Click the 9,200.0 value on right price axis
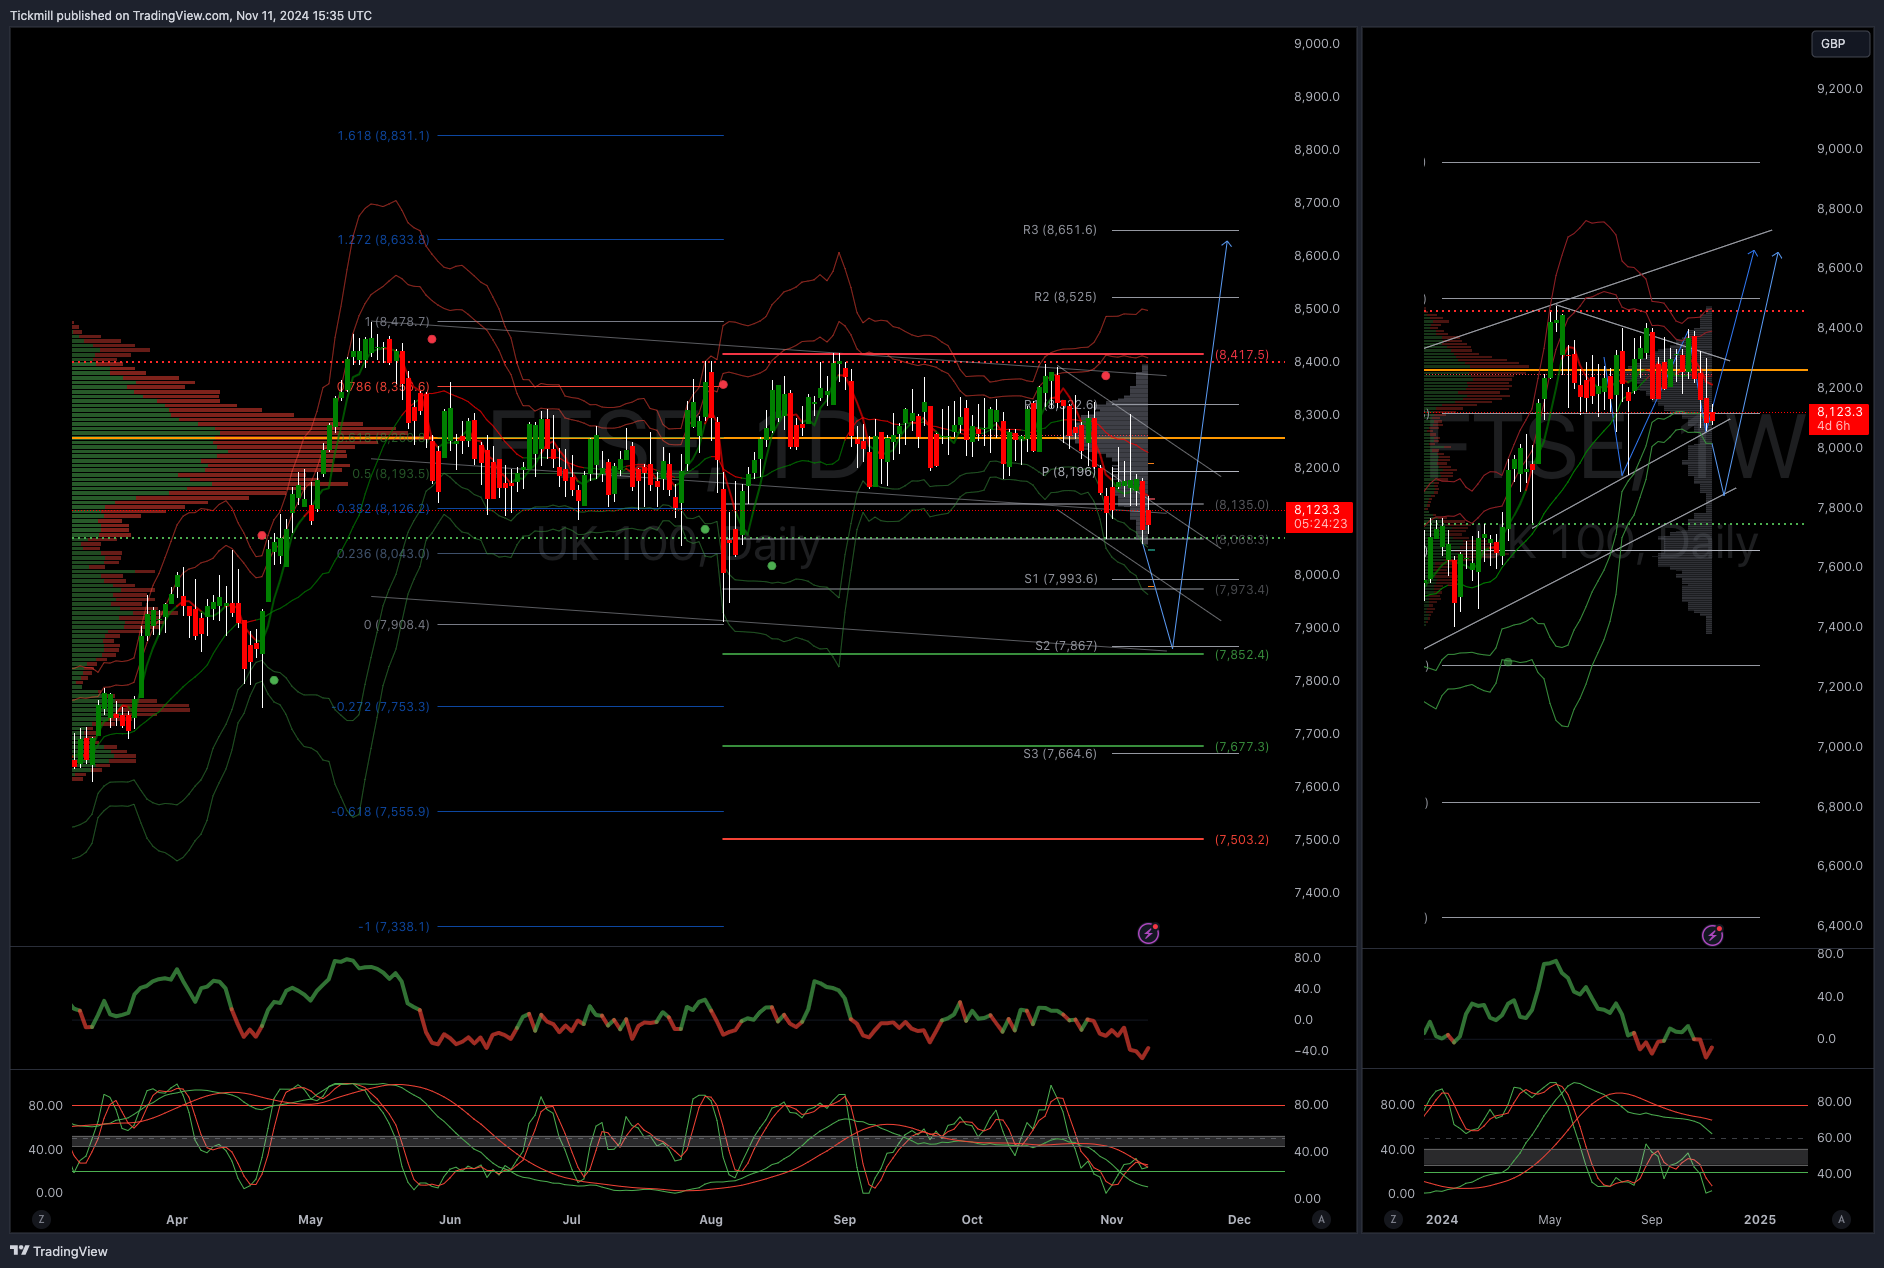1884x1268 pixels. click(1840, 89)
